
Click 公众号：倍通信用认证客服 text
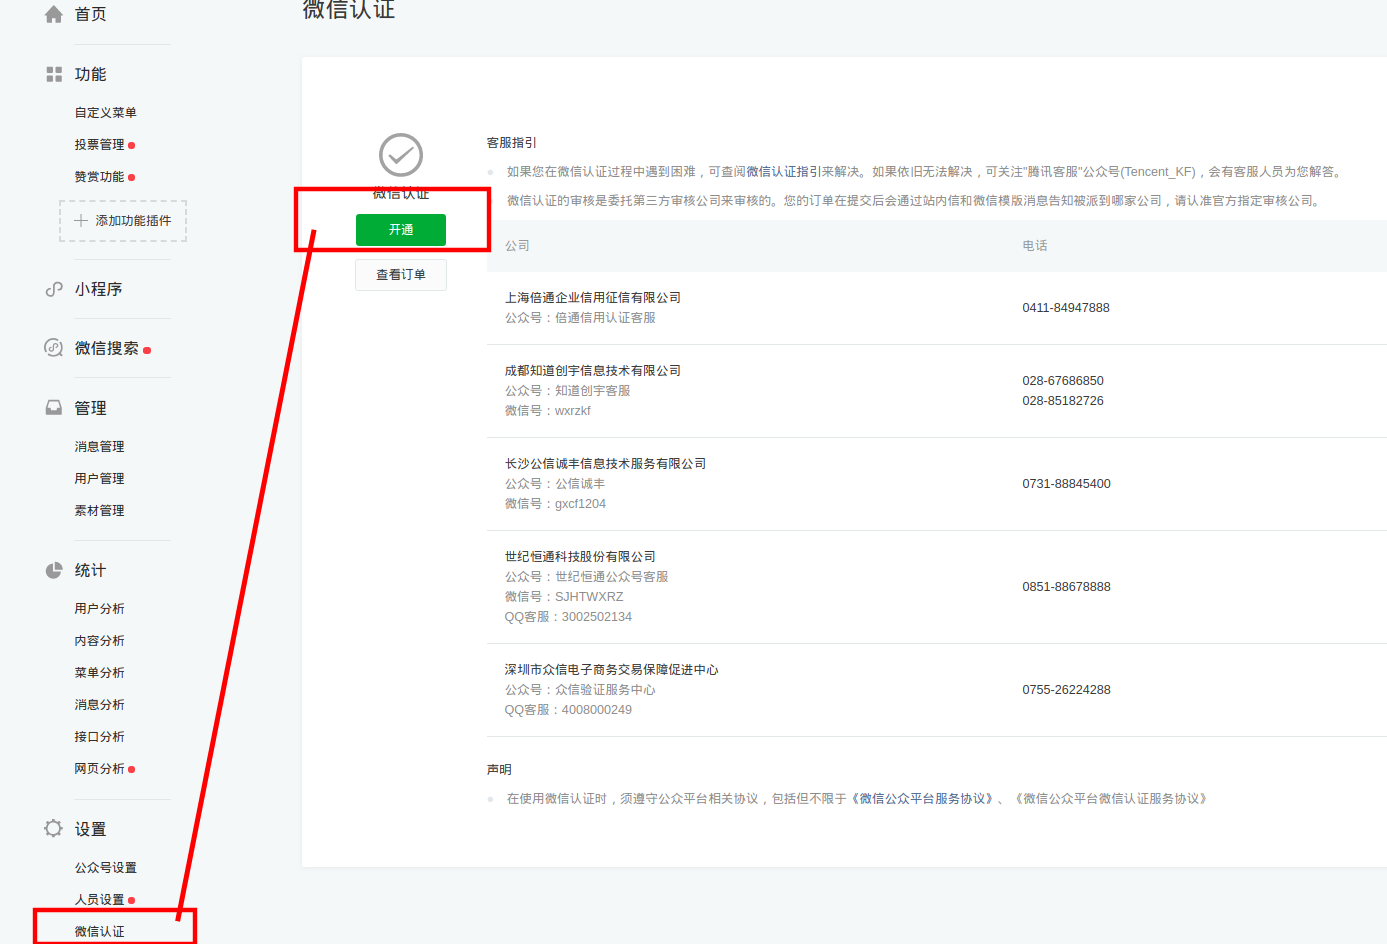pos(580,318)
